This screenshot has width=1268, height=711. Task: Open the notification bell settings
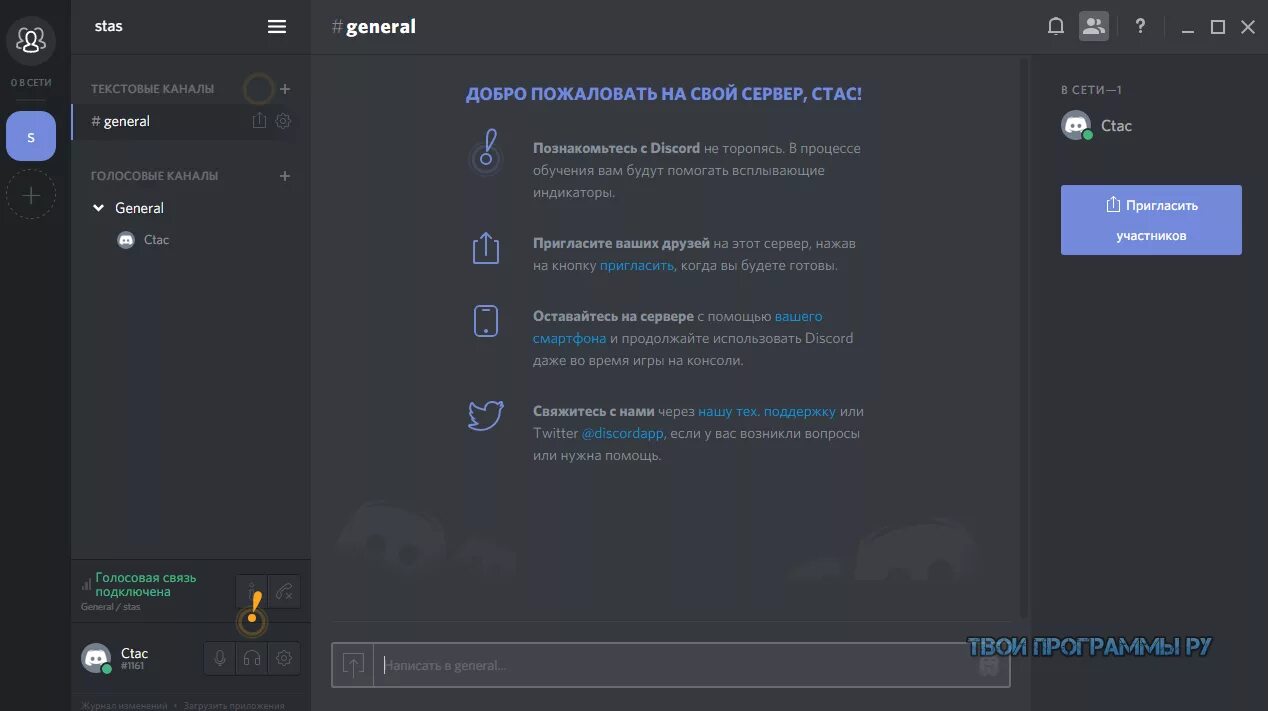point(1055,27)
